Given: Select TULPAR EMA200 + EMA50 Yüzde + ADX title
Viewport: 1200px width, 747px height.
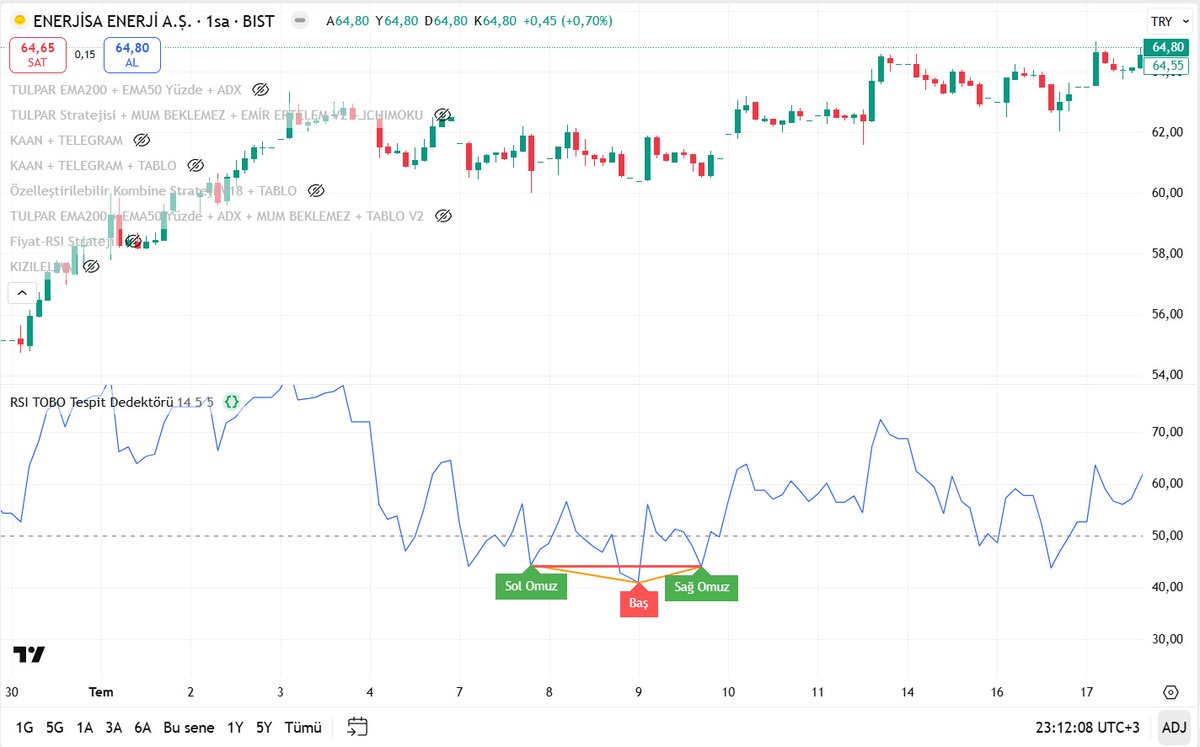Looking at the screenshot, I should [125, 90].
